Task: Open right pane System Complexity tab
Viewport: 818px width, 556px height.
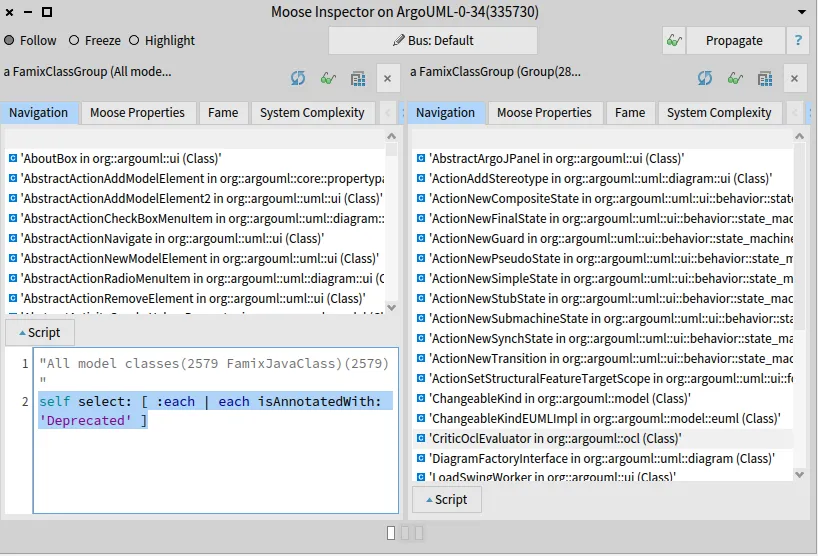Action: point(719,113)
